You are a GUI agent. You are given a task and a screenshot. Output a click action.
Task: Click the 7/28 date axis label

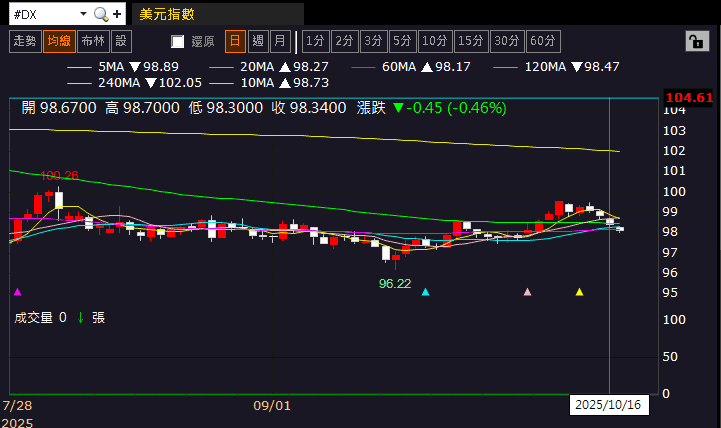[17, 406]
